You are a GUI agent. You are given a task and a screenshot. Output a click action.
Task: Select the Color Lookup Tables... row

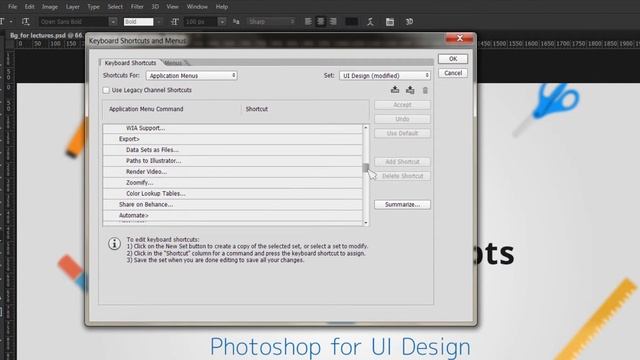(x=232, y=193)
